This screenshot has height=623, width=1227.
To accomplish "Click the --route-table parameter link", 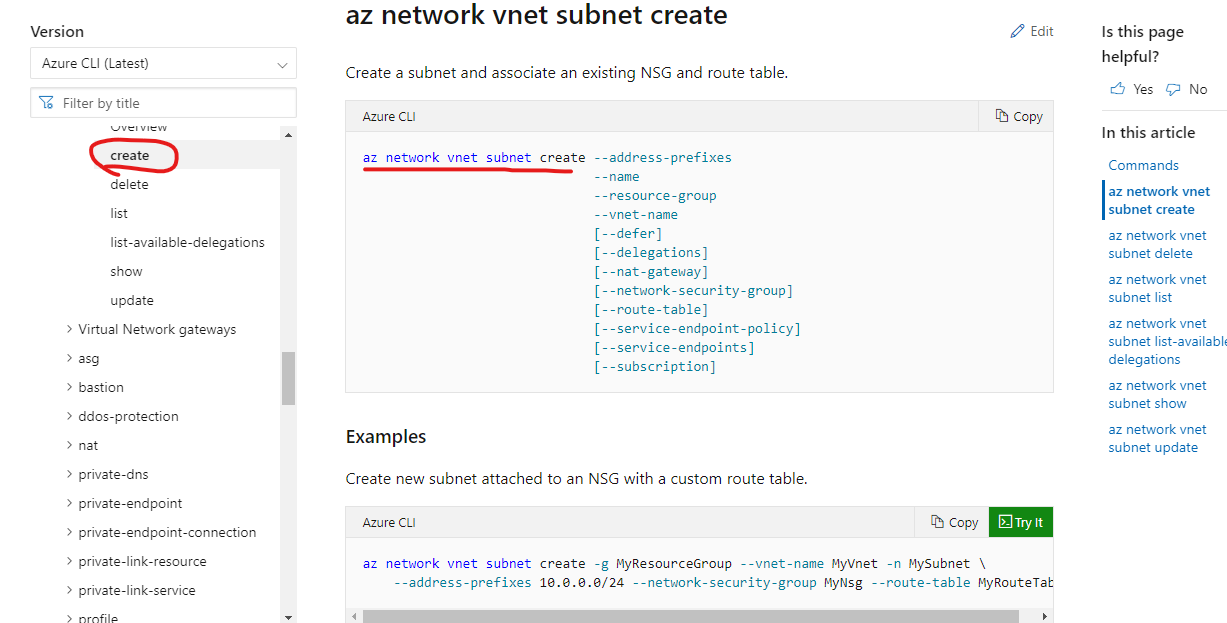I will pos(651,309).
